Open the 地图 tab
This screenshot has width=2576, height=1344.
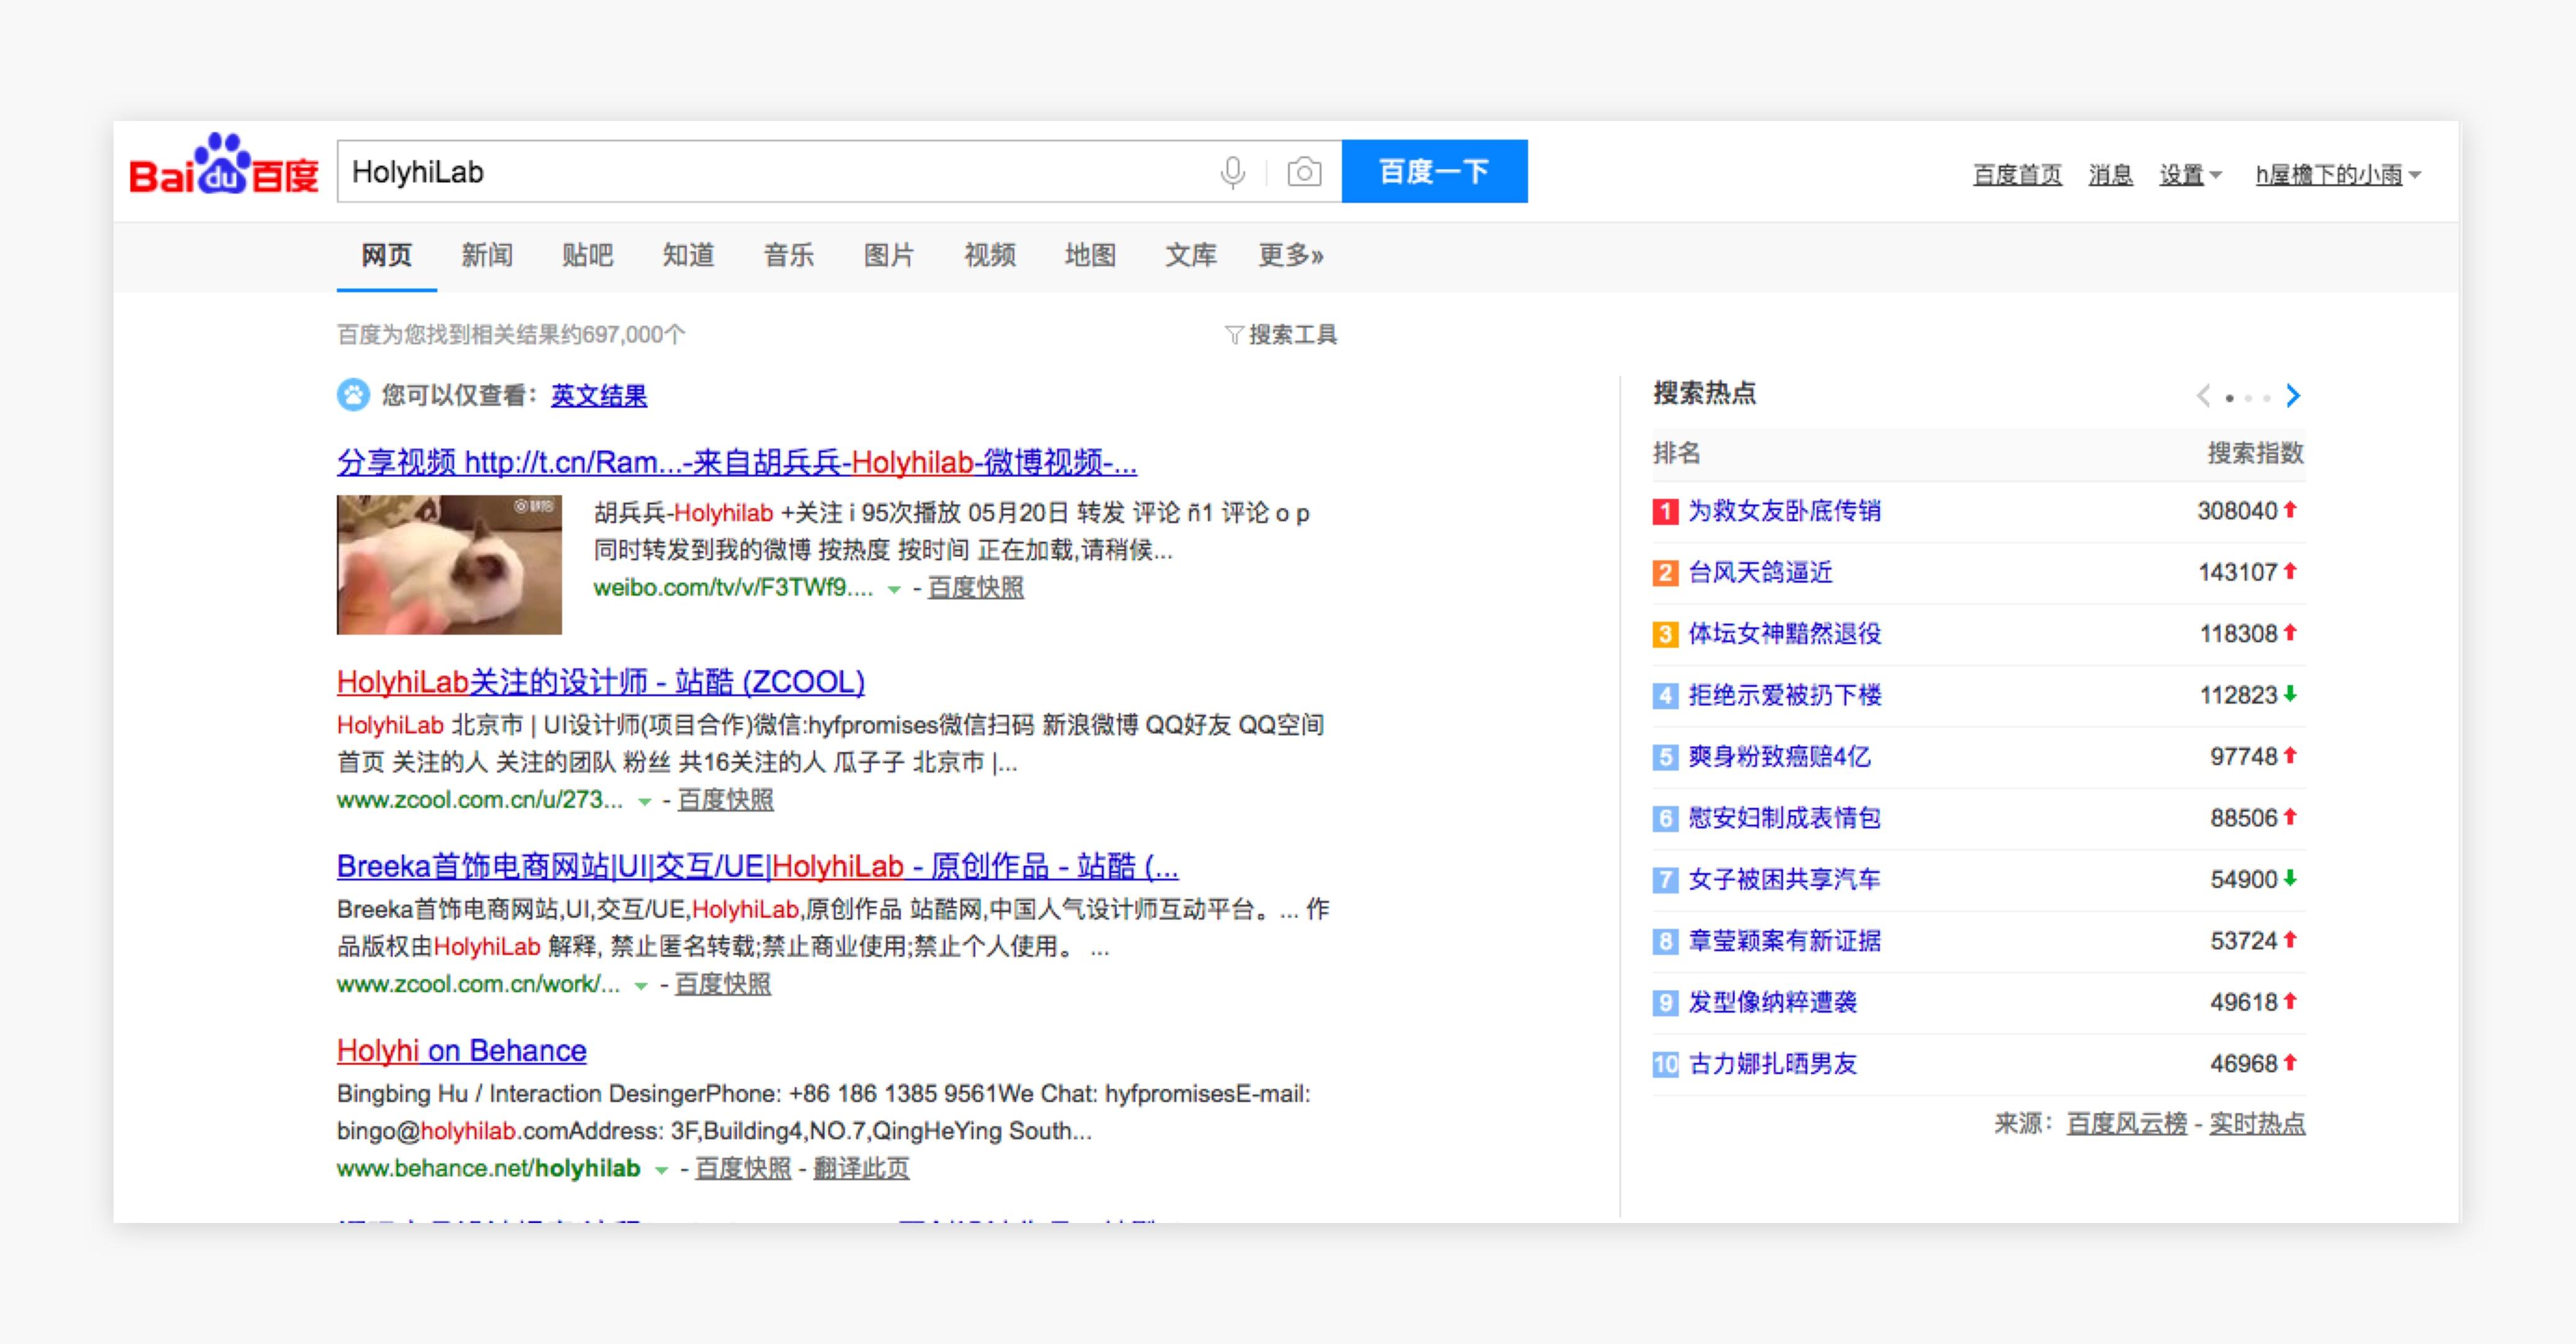[1090, 255]
